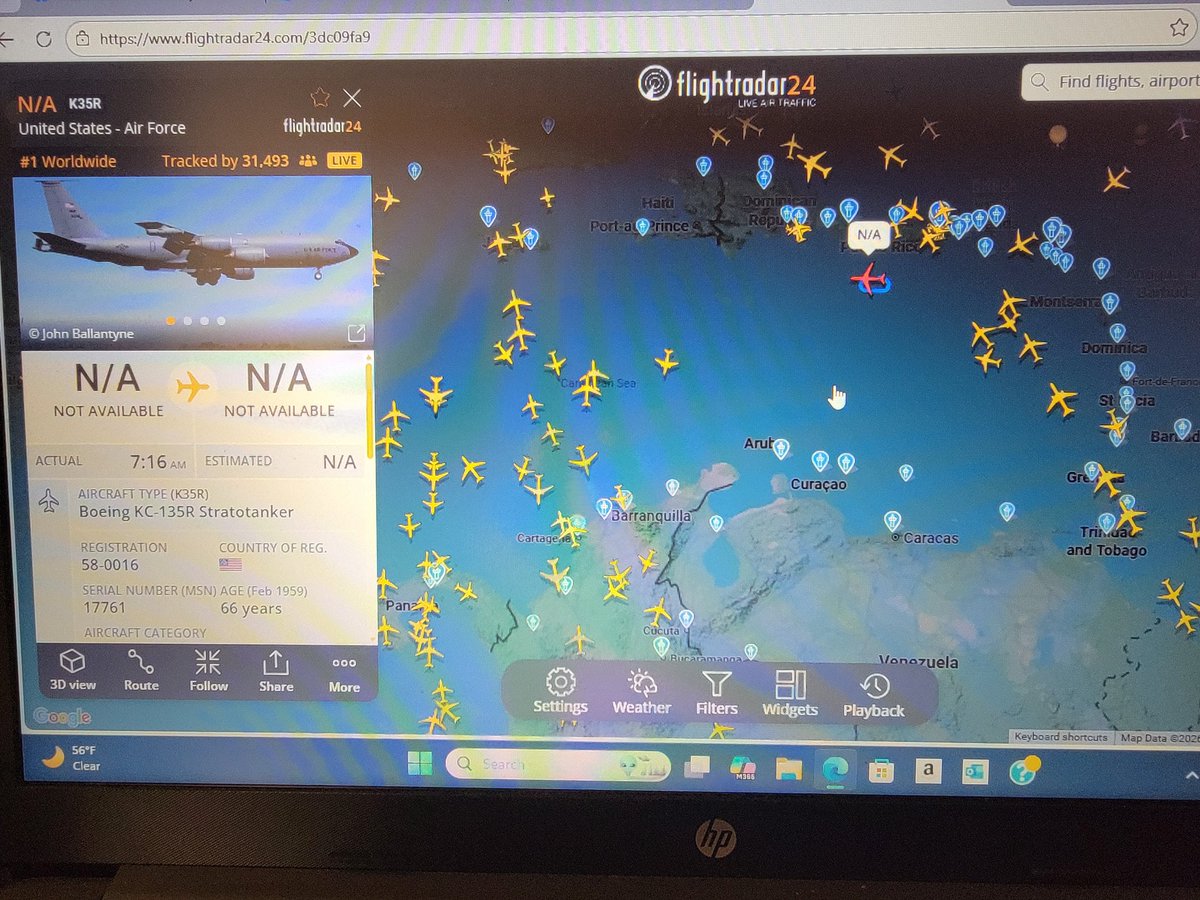Image resolution: width=1200 pixels, height=900 pixels.
Task: Click the serial number 17761
Action: [x=104, y=608]
